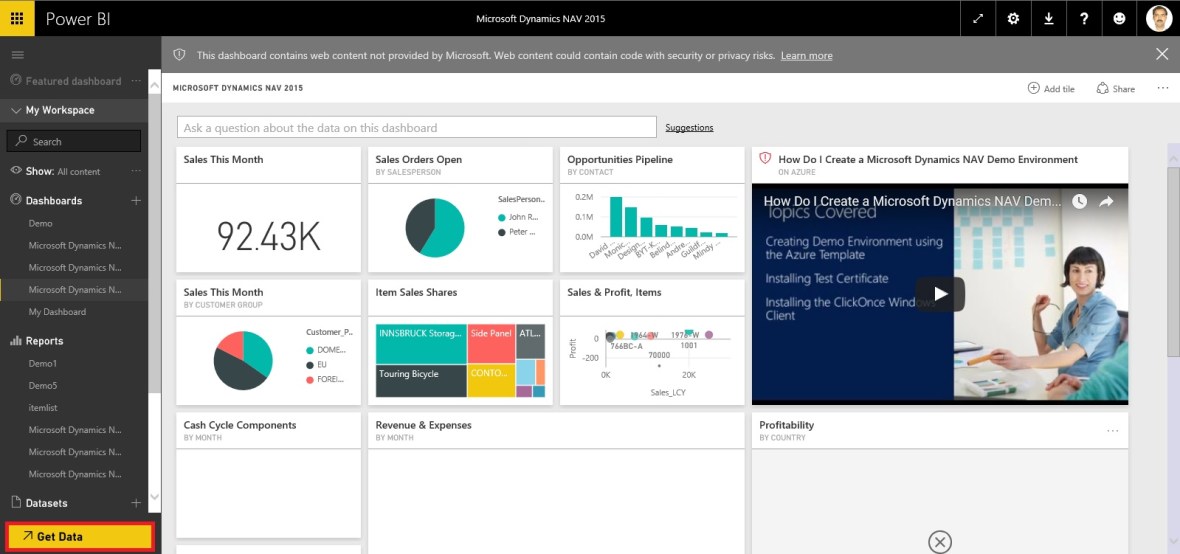Open the settings gear icon
Viewport: 1180px width, 554px height.
point(1013,18)
